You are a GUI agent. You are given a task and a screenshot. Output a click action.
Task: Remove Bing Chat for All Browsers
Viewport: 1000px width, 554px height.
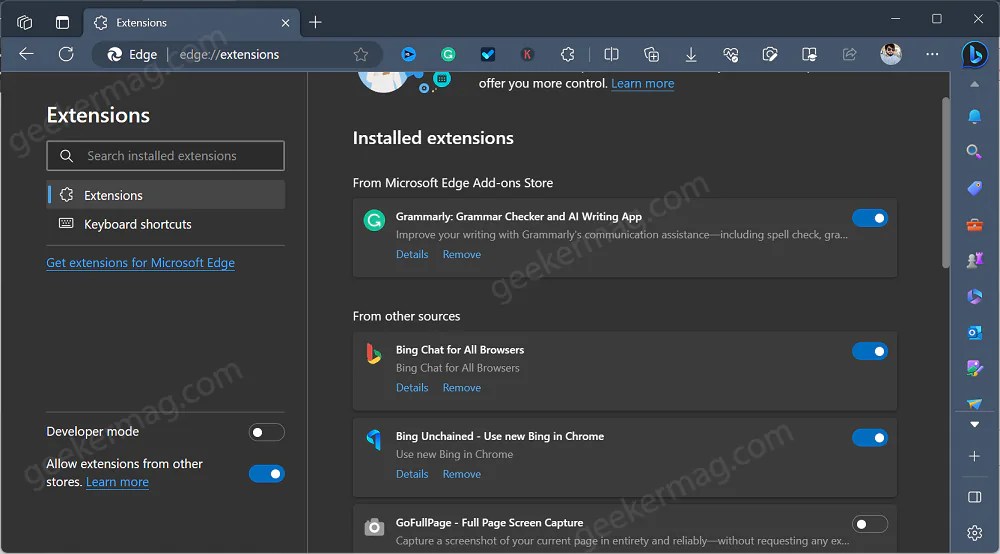[462, 388]
